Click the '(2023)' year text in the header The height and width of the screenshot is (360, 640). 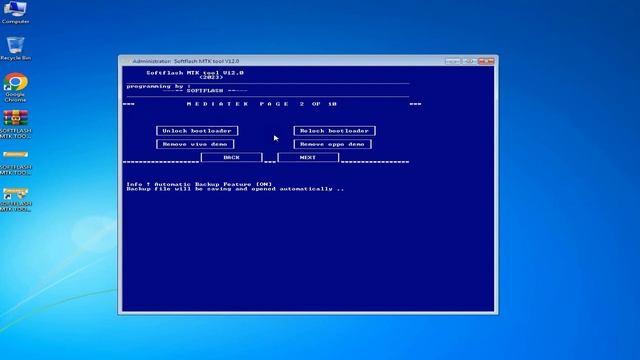[x=211, y=77]
